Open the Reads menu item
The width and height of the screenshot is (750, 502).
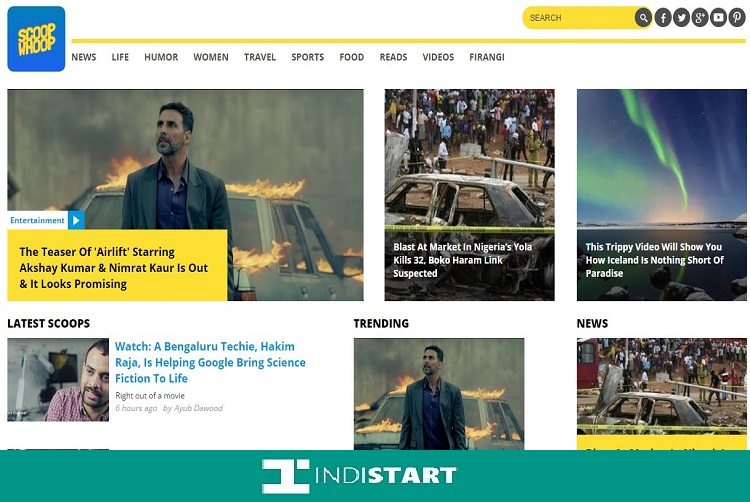click(393, 57)
